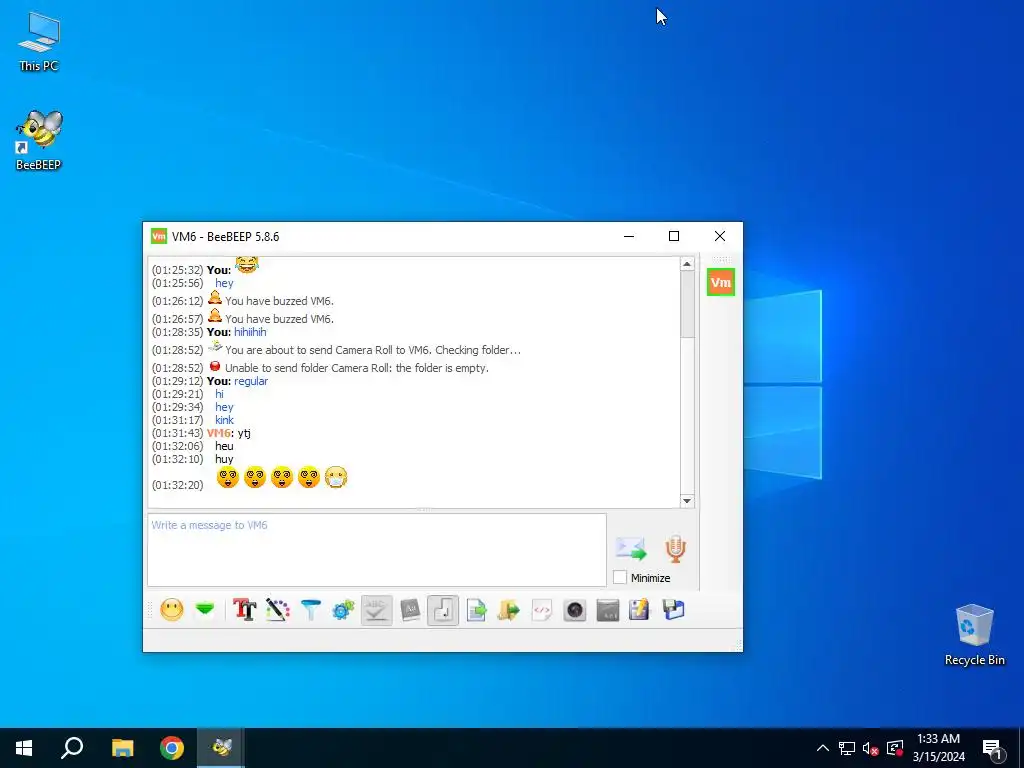Click the message text 'heu'

click(x=224, y=446)
